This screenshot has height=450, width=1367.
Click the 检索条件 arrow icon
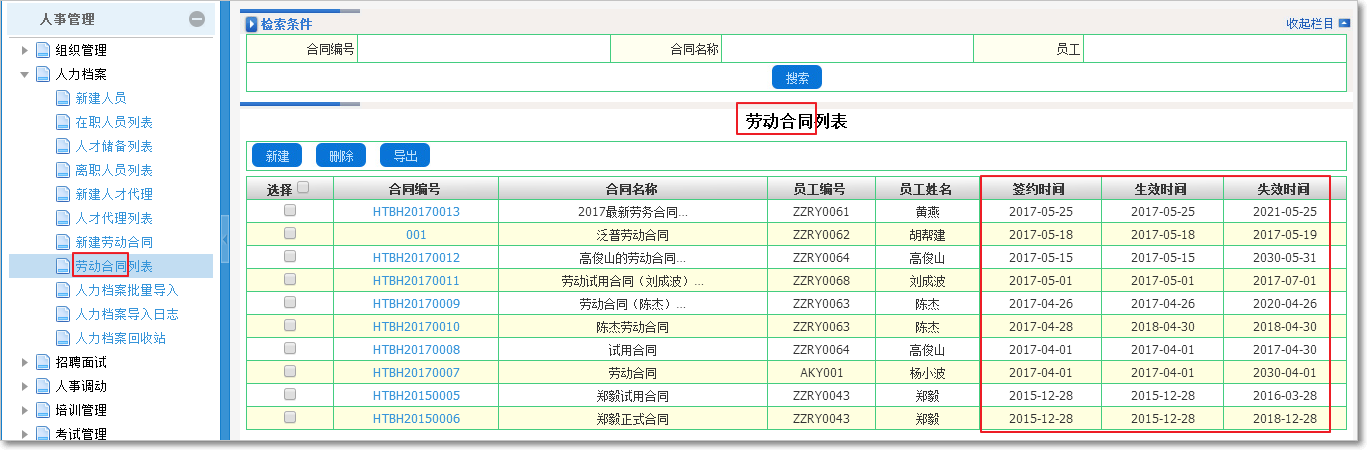pos(252,24)
